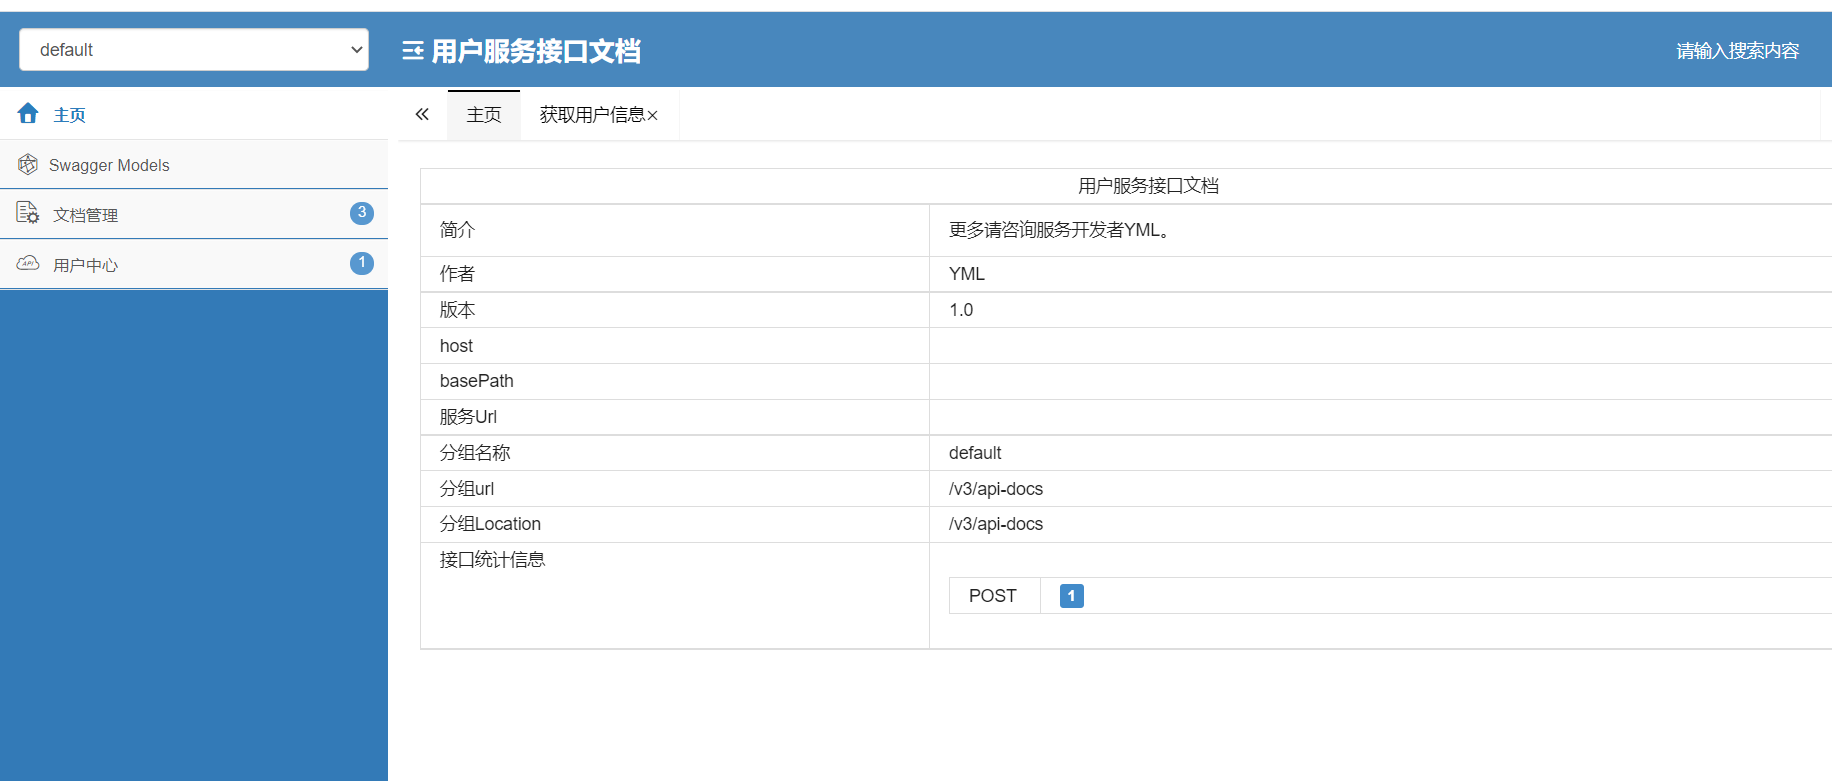
Task: Click the table heading 用户服务接口文档
Action: coord(1148,186)
